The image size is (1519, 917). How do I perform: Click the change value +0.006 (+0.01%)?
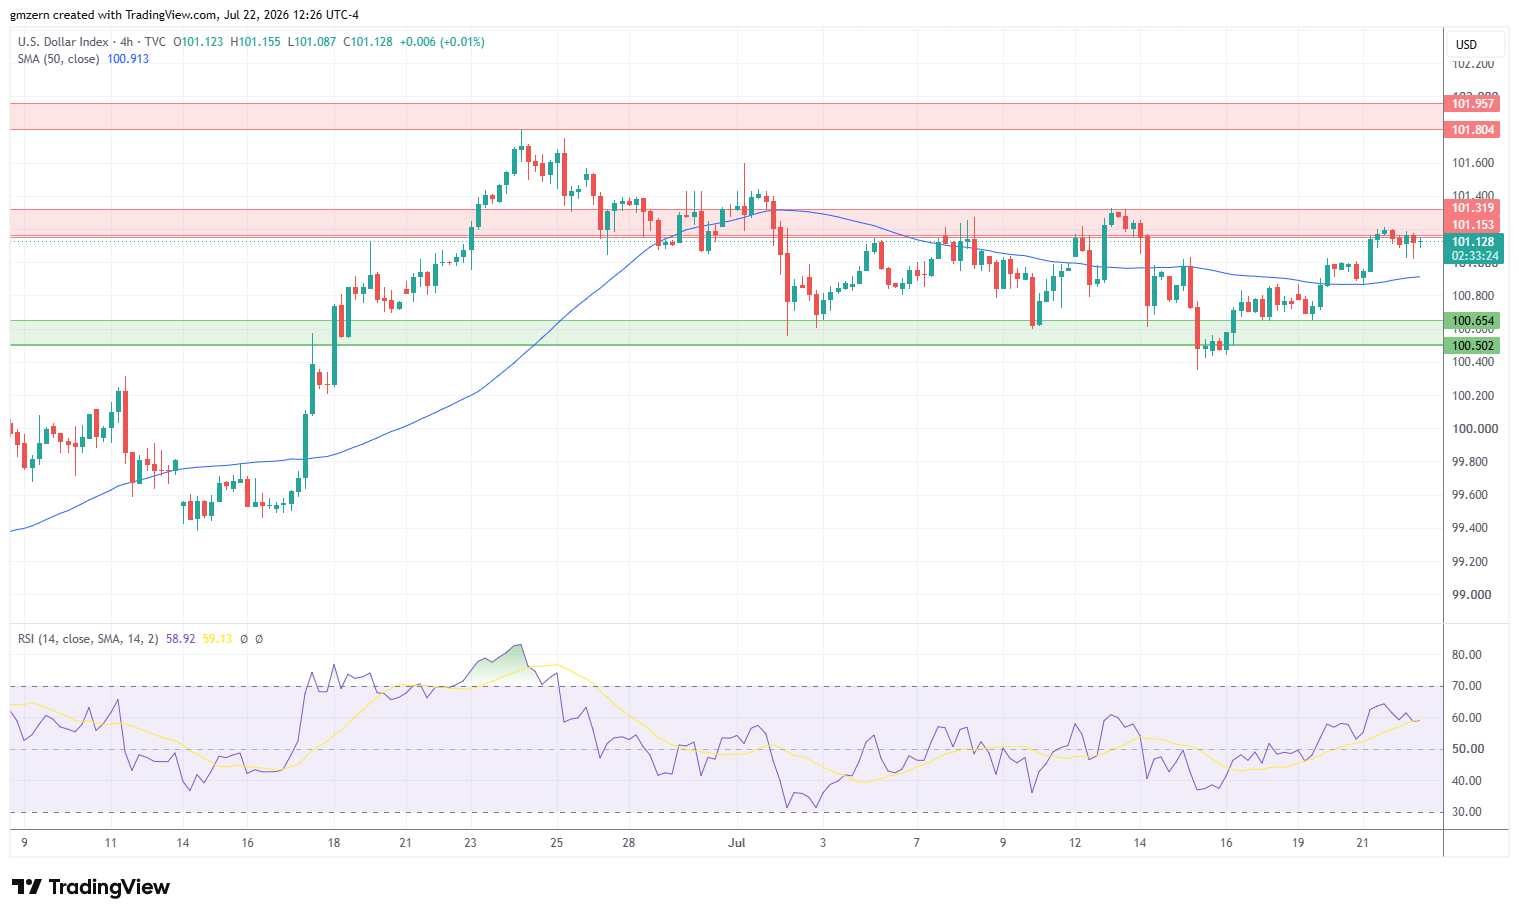[x=442, y=42]
